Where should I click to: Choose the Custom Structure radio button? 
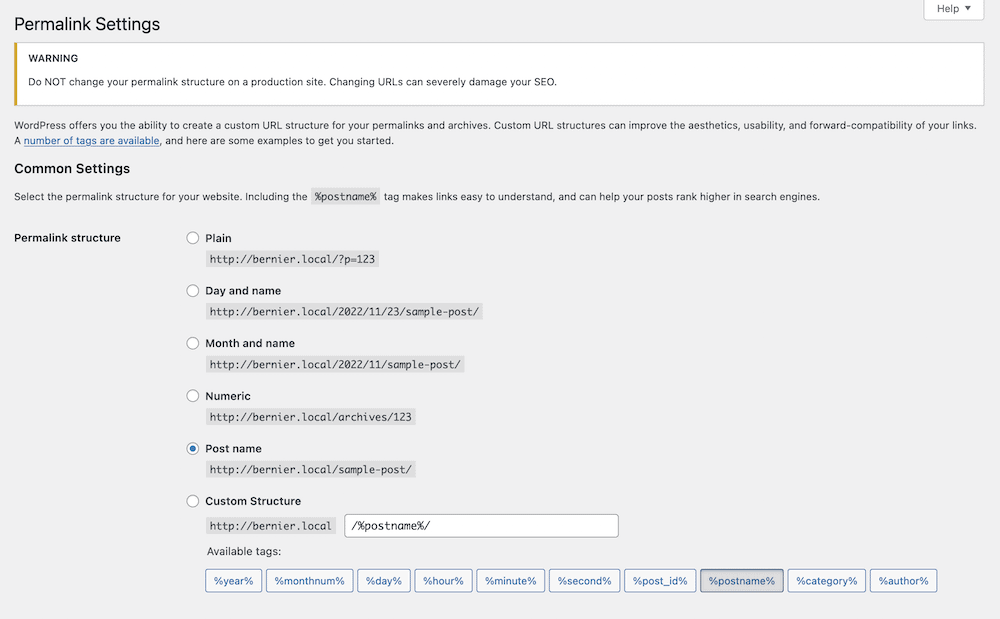point(193,501)
